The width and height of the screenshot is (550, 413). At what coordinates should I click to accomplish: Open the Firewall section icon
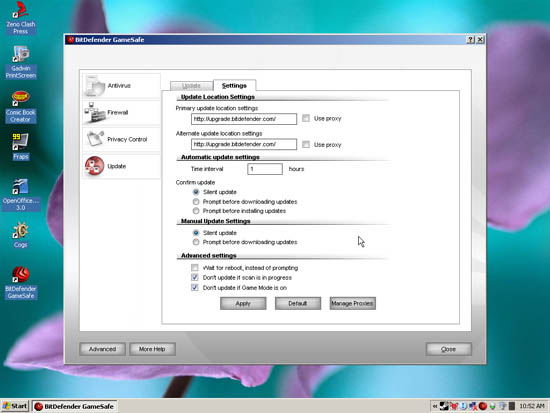click(95, 112)
